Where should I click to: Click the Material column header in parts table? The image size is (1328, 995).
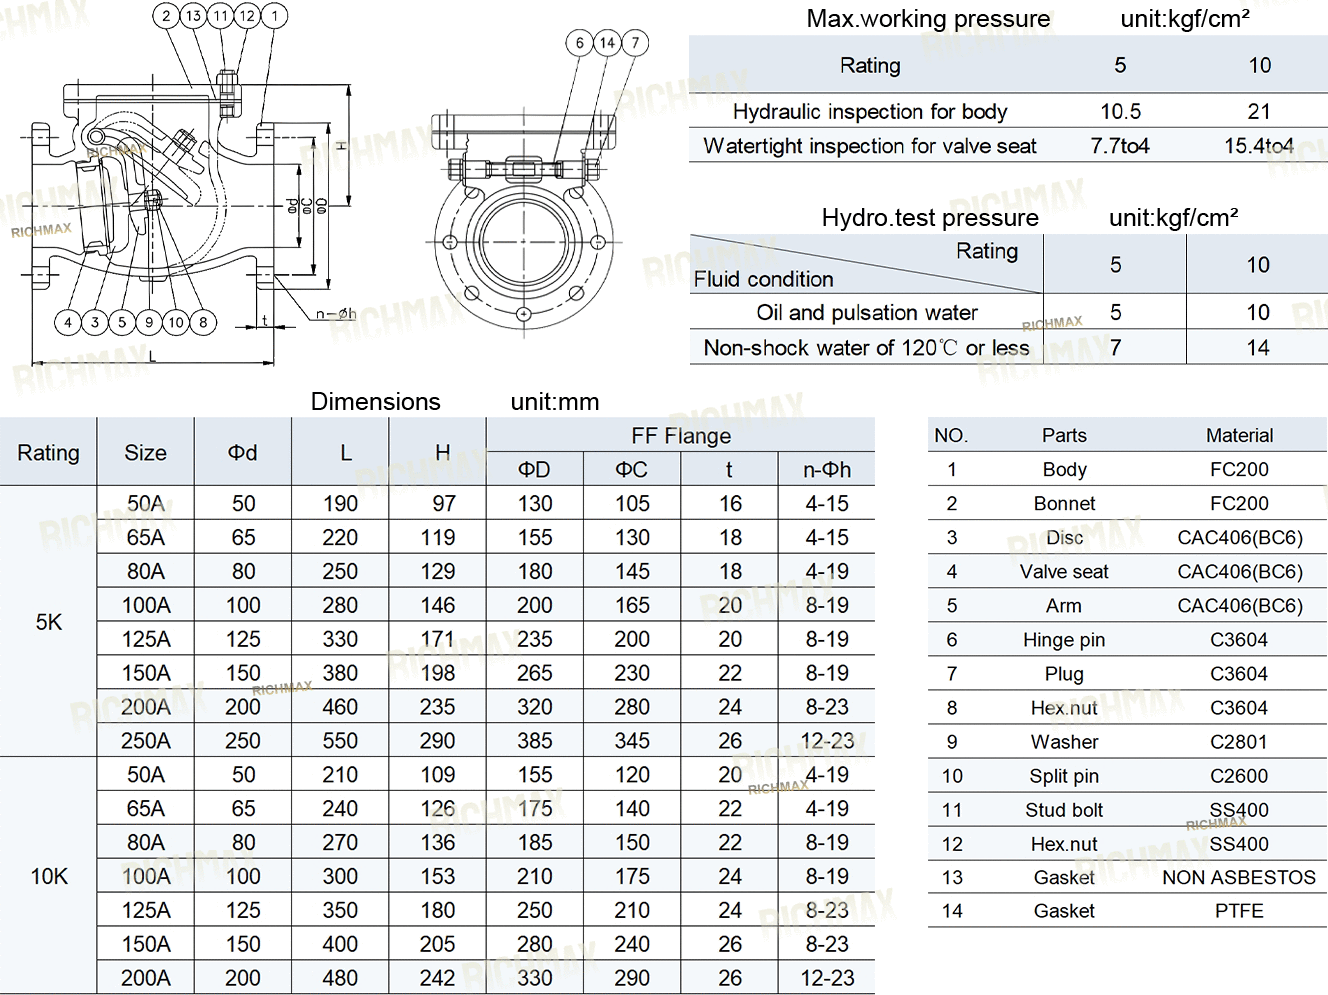[1239, 435]
